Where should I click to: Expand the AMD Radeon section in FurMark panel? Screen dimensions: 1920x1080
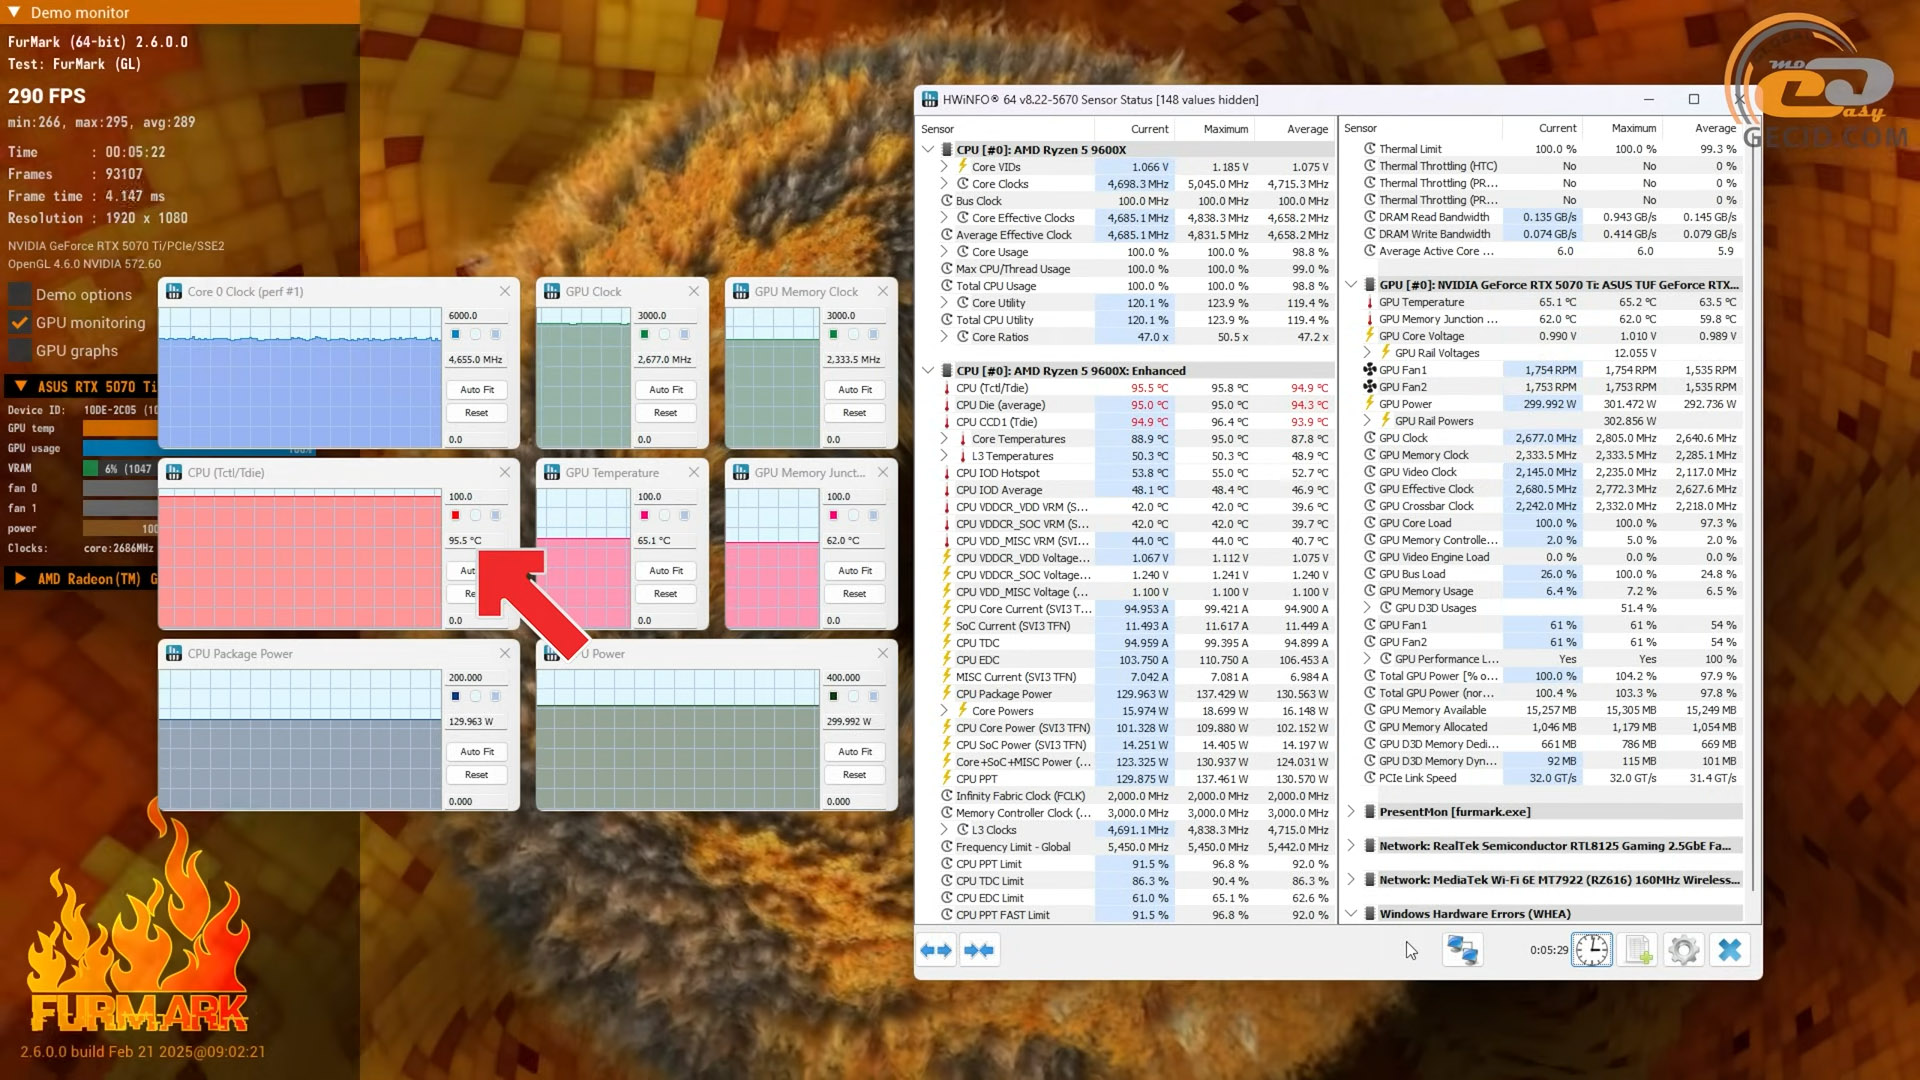[x=19, y=578]
